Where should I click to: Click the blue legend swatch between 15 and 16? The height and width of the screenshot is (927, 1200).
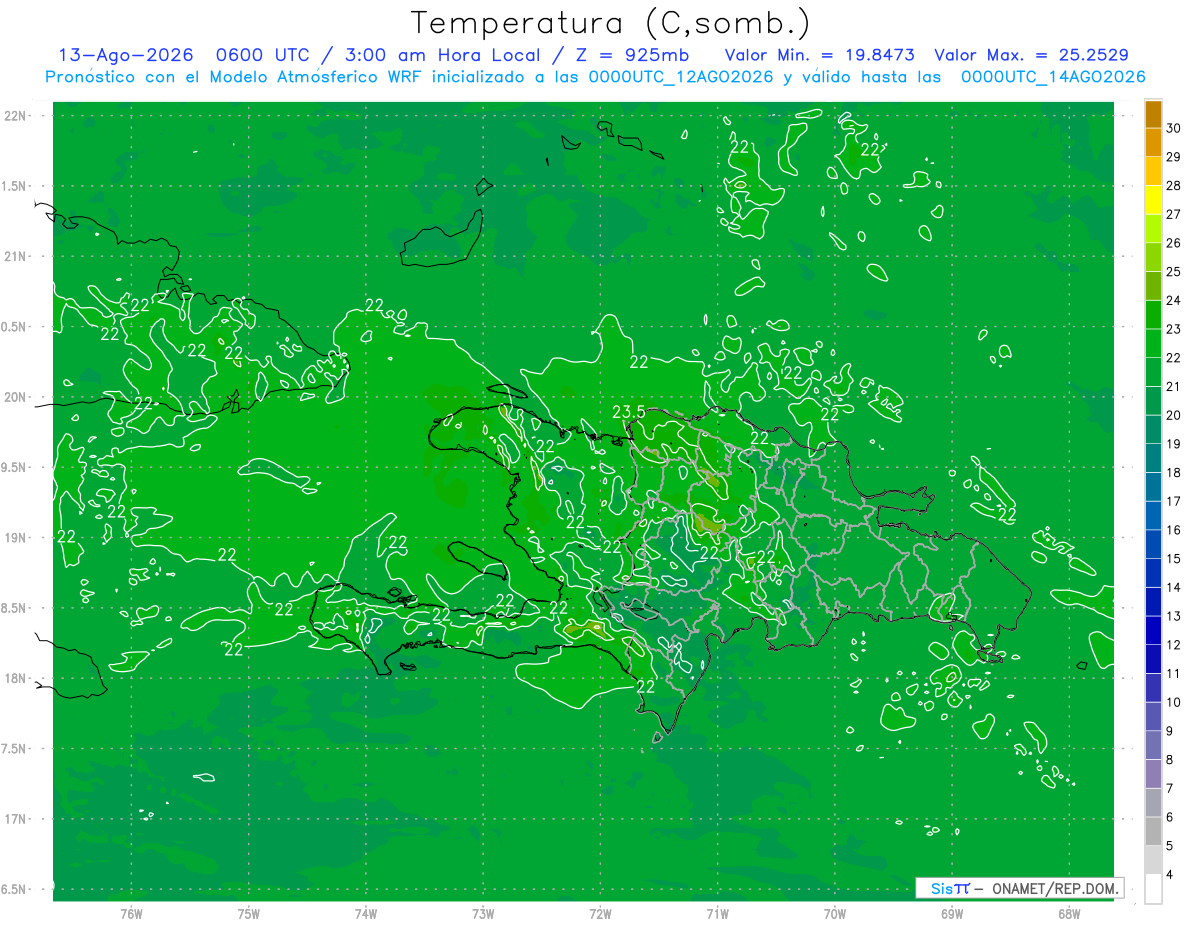coord(1153,544)
